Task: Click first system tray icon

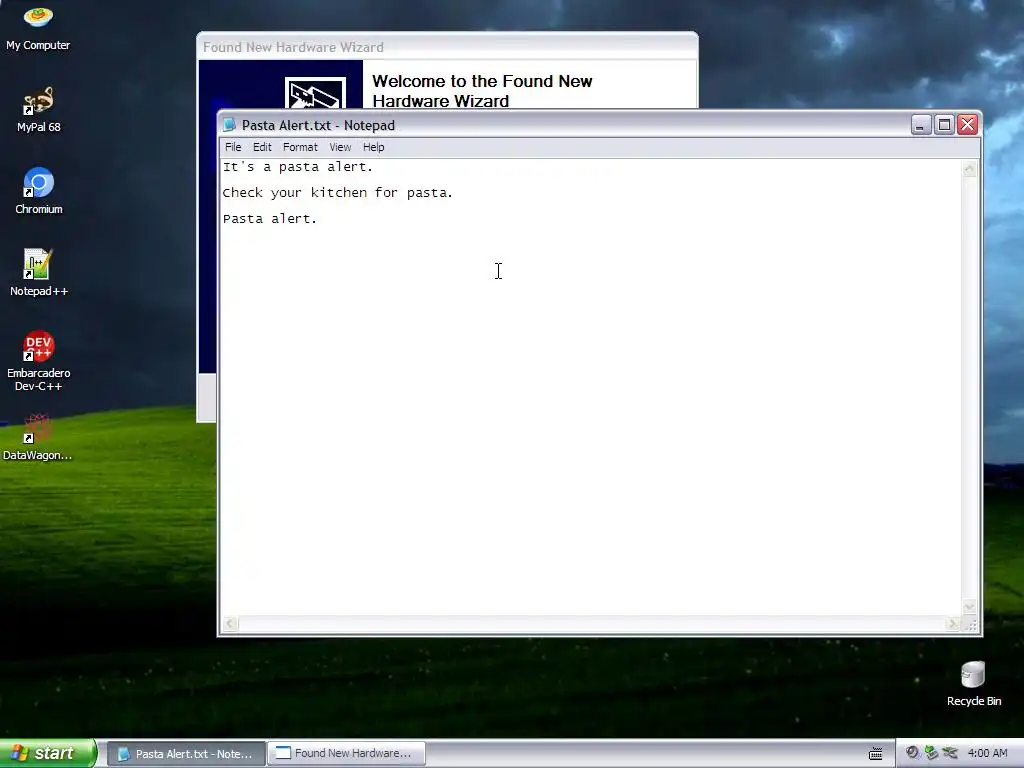Action: (912, 753)
